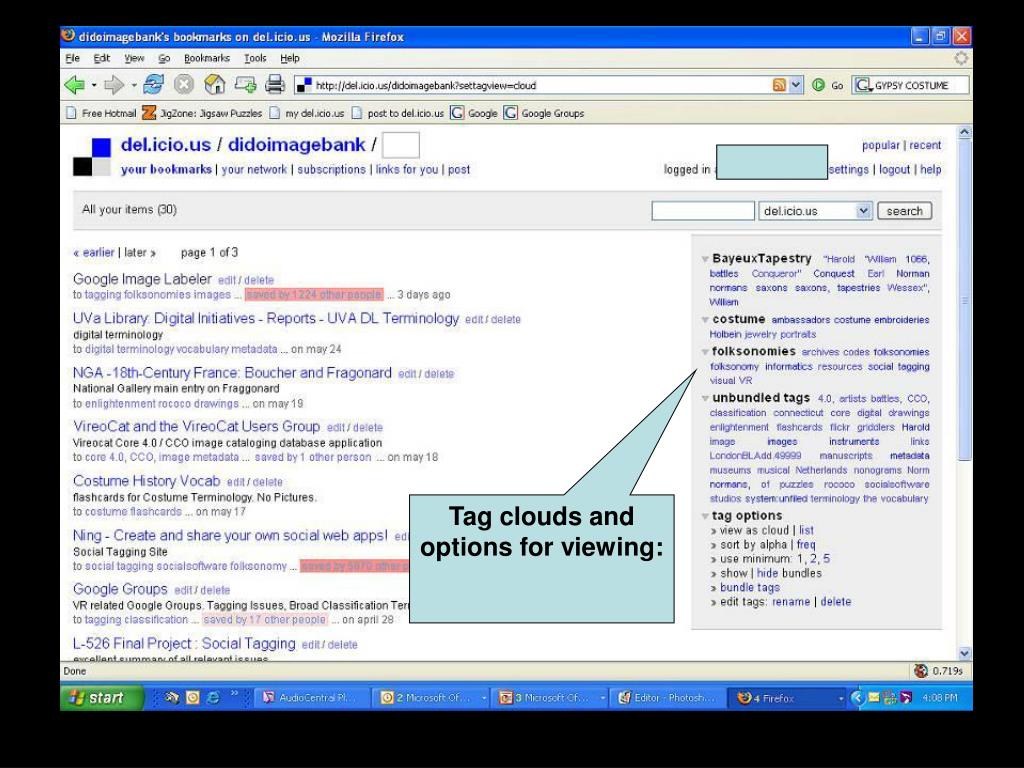The image size is (1024, 768).
Task: Sort tags by freq
Action: pyautogui.click(x=806, y=545)
